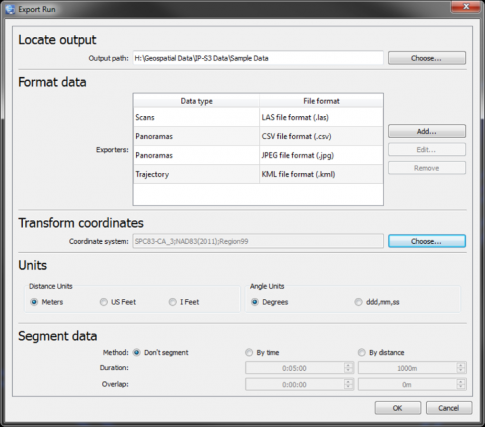The image size is (485, 427).
Task: Select the Trajectory KML exporter row
Action: (x=258, y=174)
